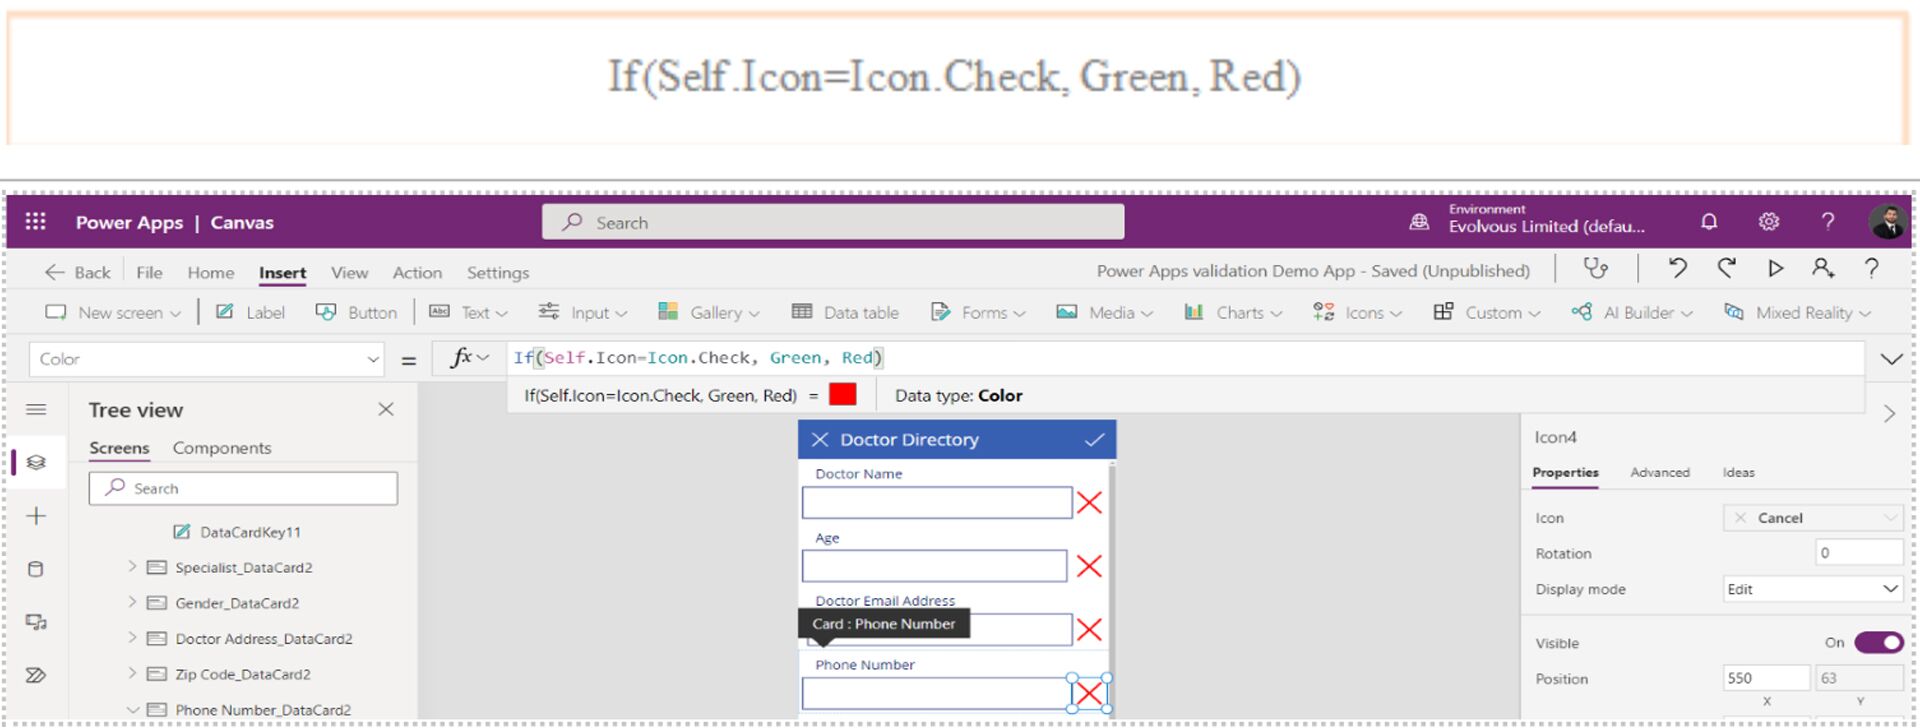Open the Color property dropdown
Viewport: 1920px width, 728px height.
point(208,359)
